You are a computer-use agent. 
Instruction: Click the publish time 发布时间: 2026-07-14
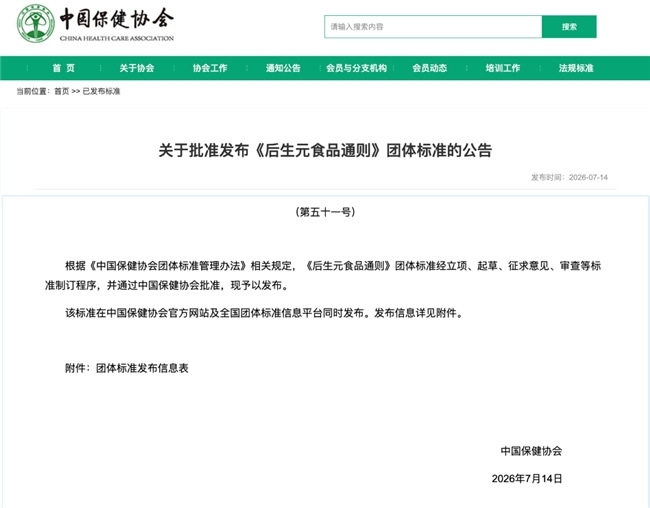(569, 177)
